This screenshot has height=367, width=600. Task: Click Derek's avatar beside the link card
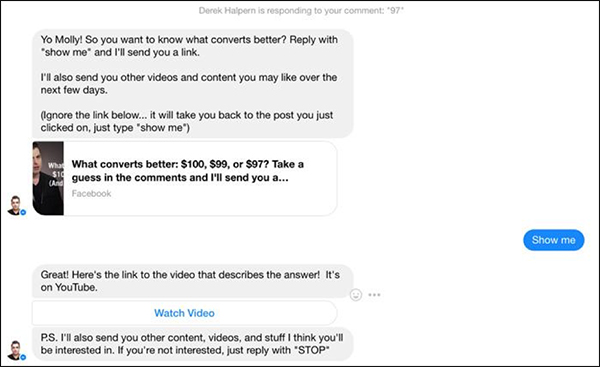(15, 206)
